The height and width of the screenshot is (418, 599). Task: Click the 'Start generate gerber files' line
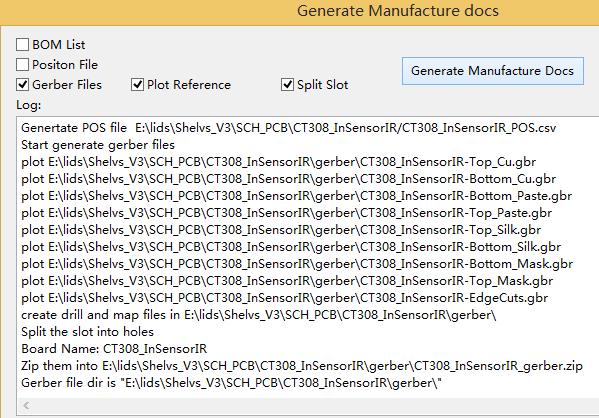pos(98,145)
